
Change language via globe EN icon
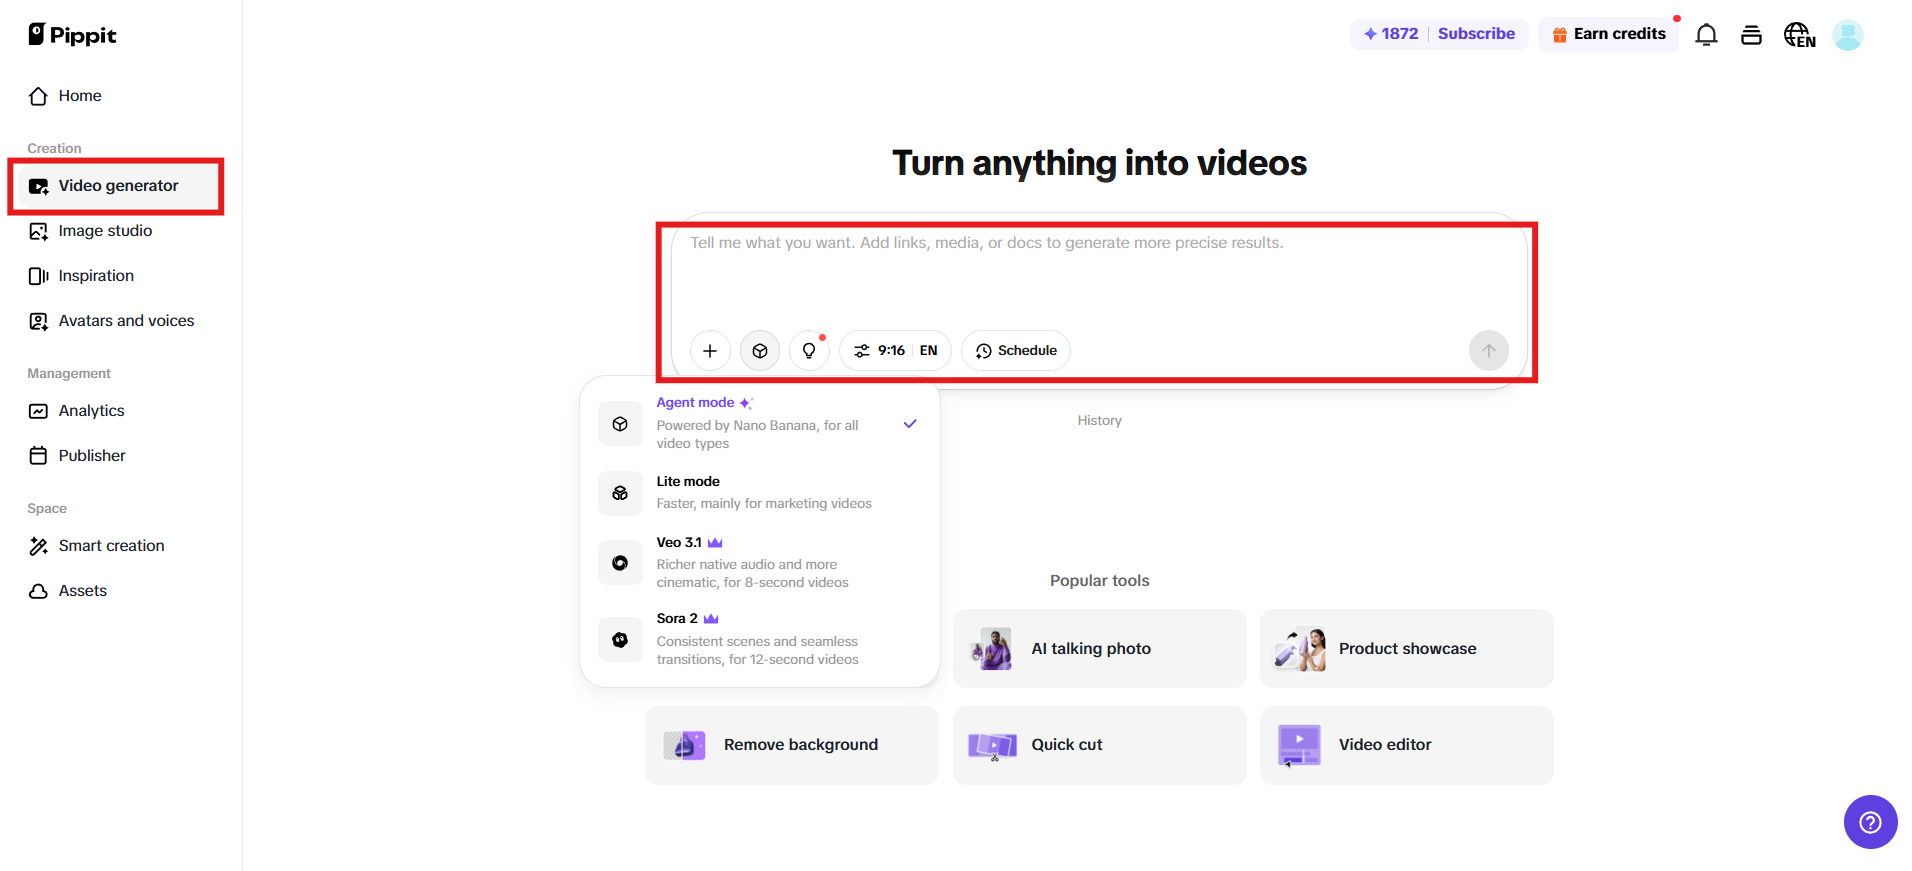point(1799,35)
